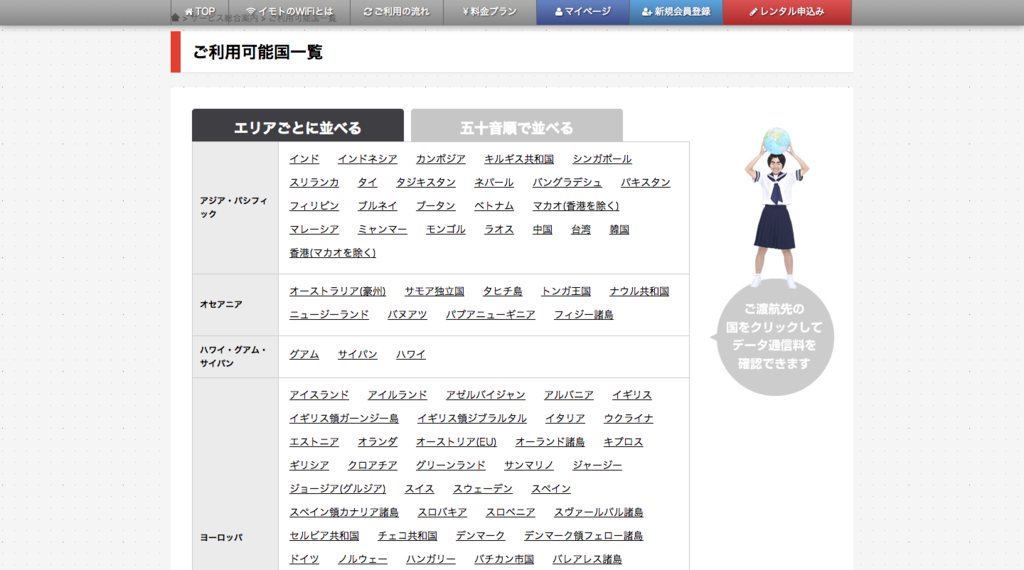Open ドイツ link
The width and height of the screenshot is (1024, 570).
(x=304, y=560)
